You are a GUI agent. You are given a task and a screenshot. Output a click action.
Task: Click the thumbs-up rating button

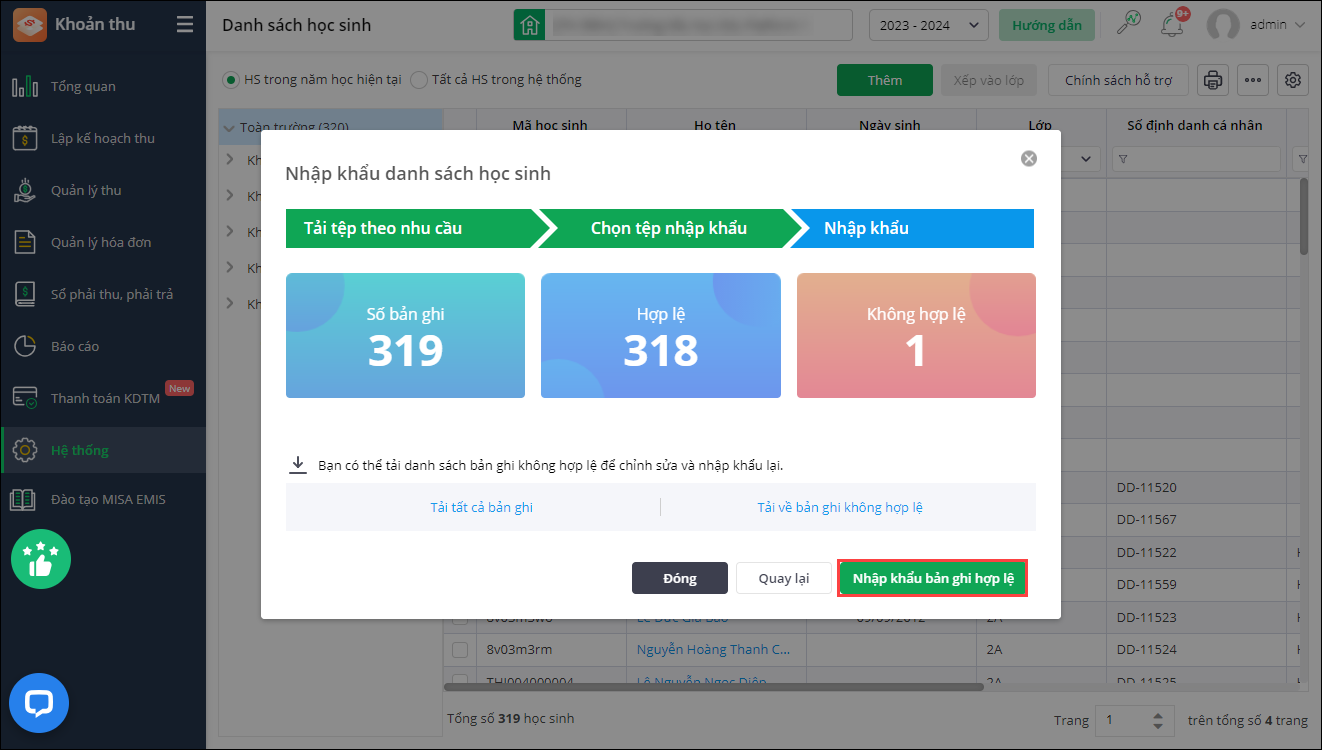coord(41,559)
